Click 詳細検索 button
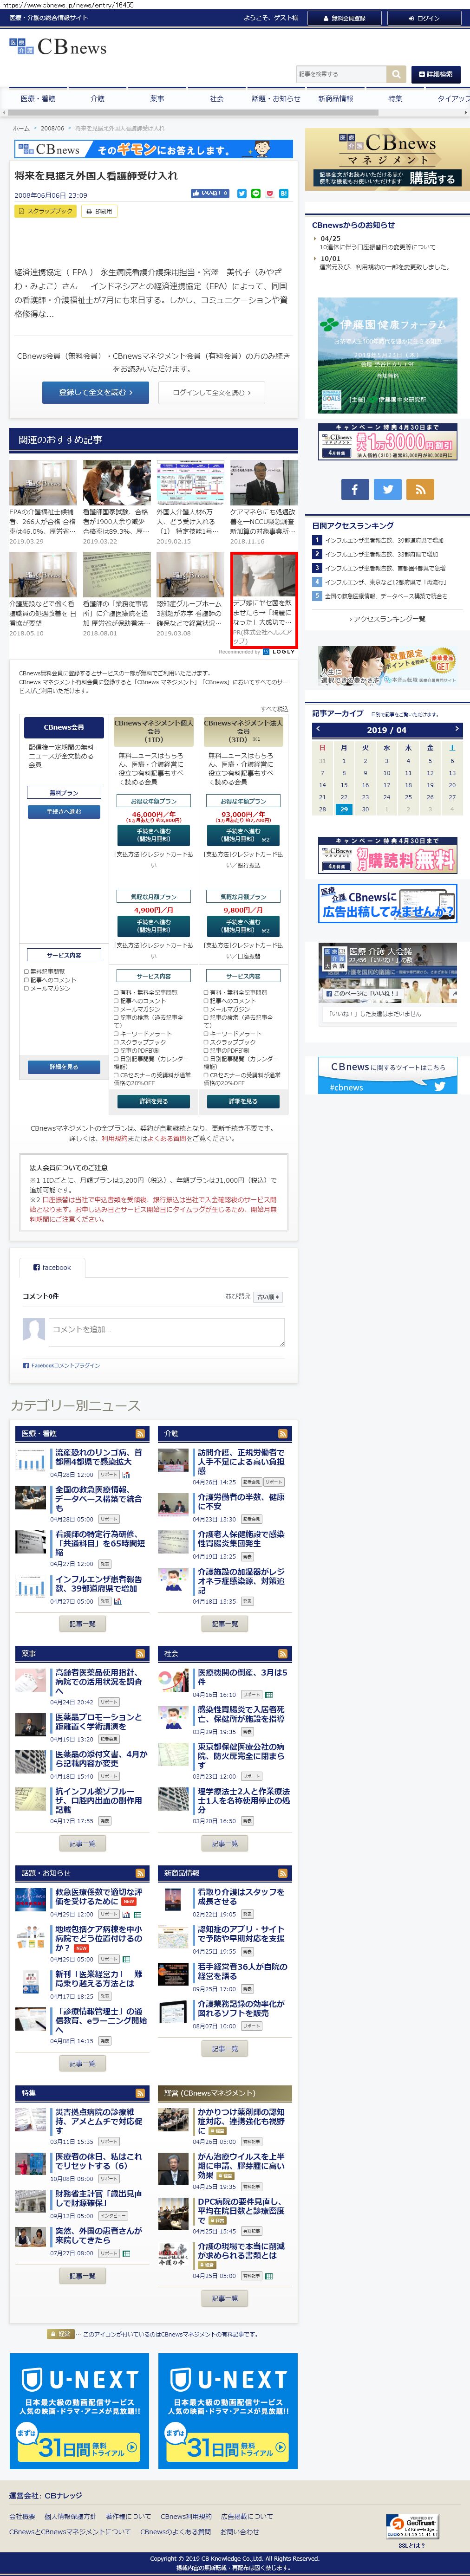 (x=435, y=74)
